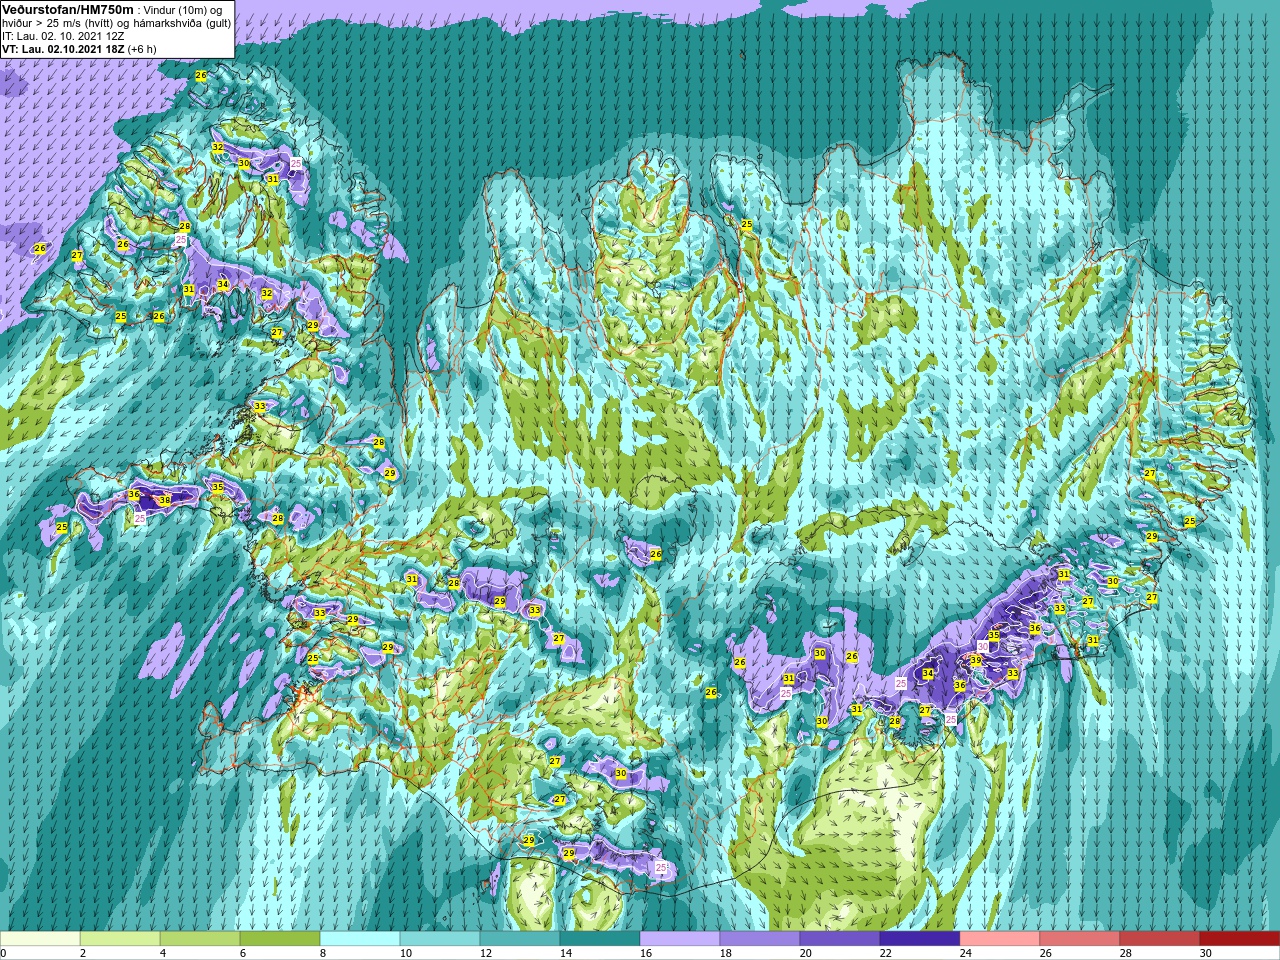The width and height of the screenshot is (1280, 960).
Task: Click the legend tick label "16"
Action: click(645, 953)
